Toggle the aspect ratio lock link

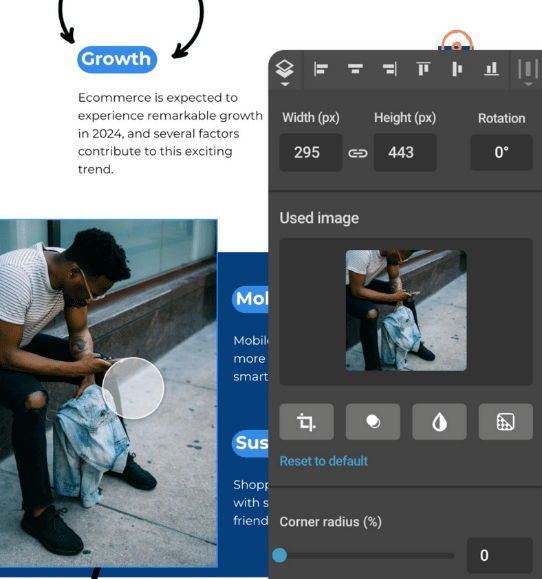click(358, 153)
